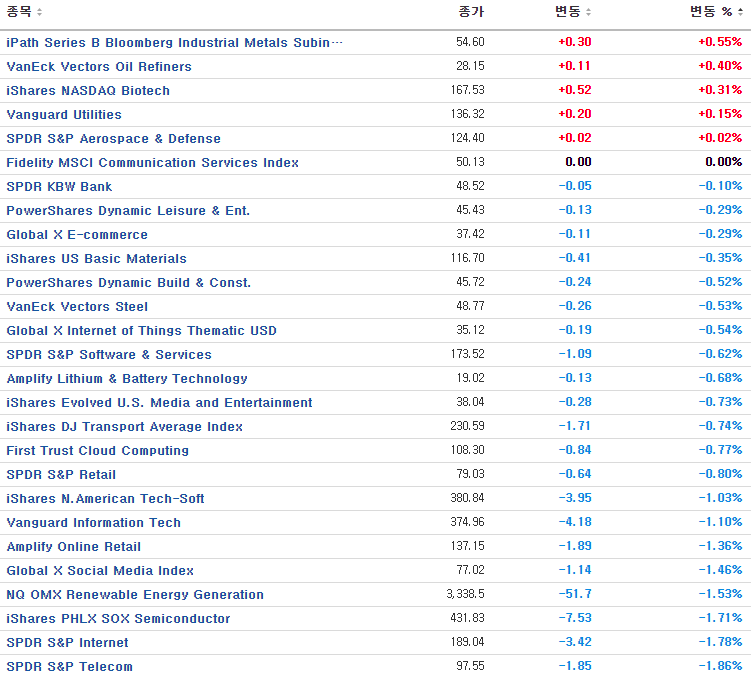Viewport: 751px width, 682px height.
Task: Select the -1.78% change percent value
Action: 720,642
